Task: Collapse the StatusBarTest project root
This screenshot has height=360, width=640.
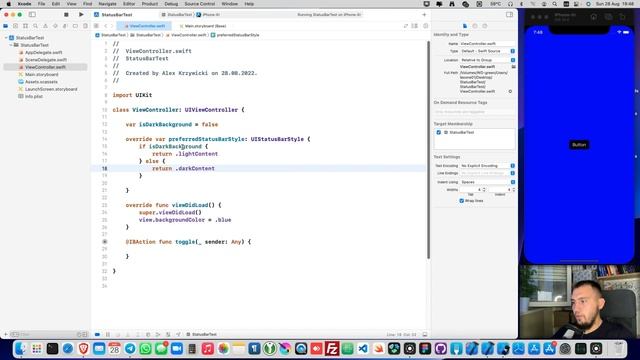Action: click(6, 38)
